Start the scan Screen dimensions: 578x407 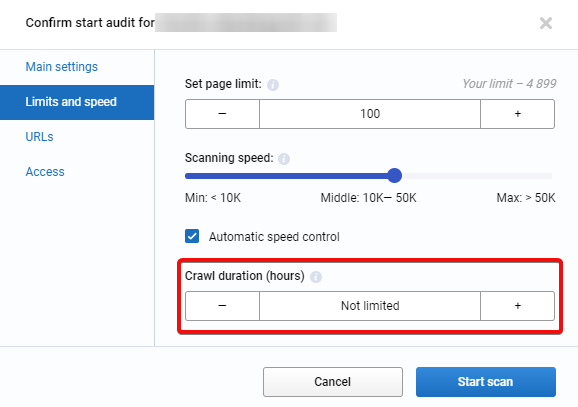click(486, 382)
